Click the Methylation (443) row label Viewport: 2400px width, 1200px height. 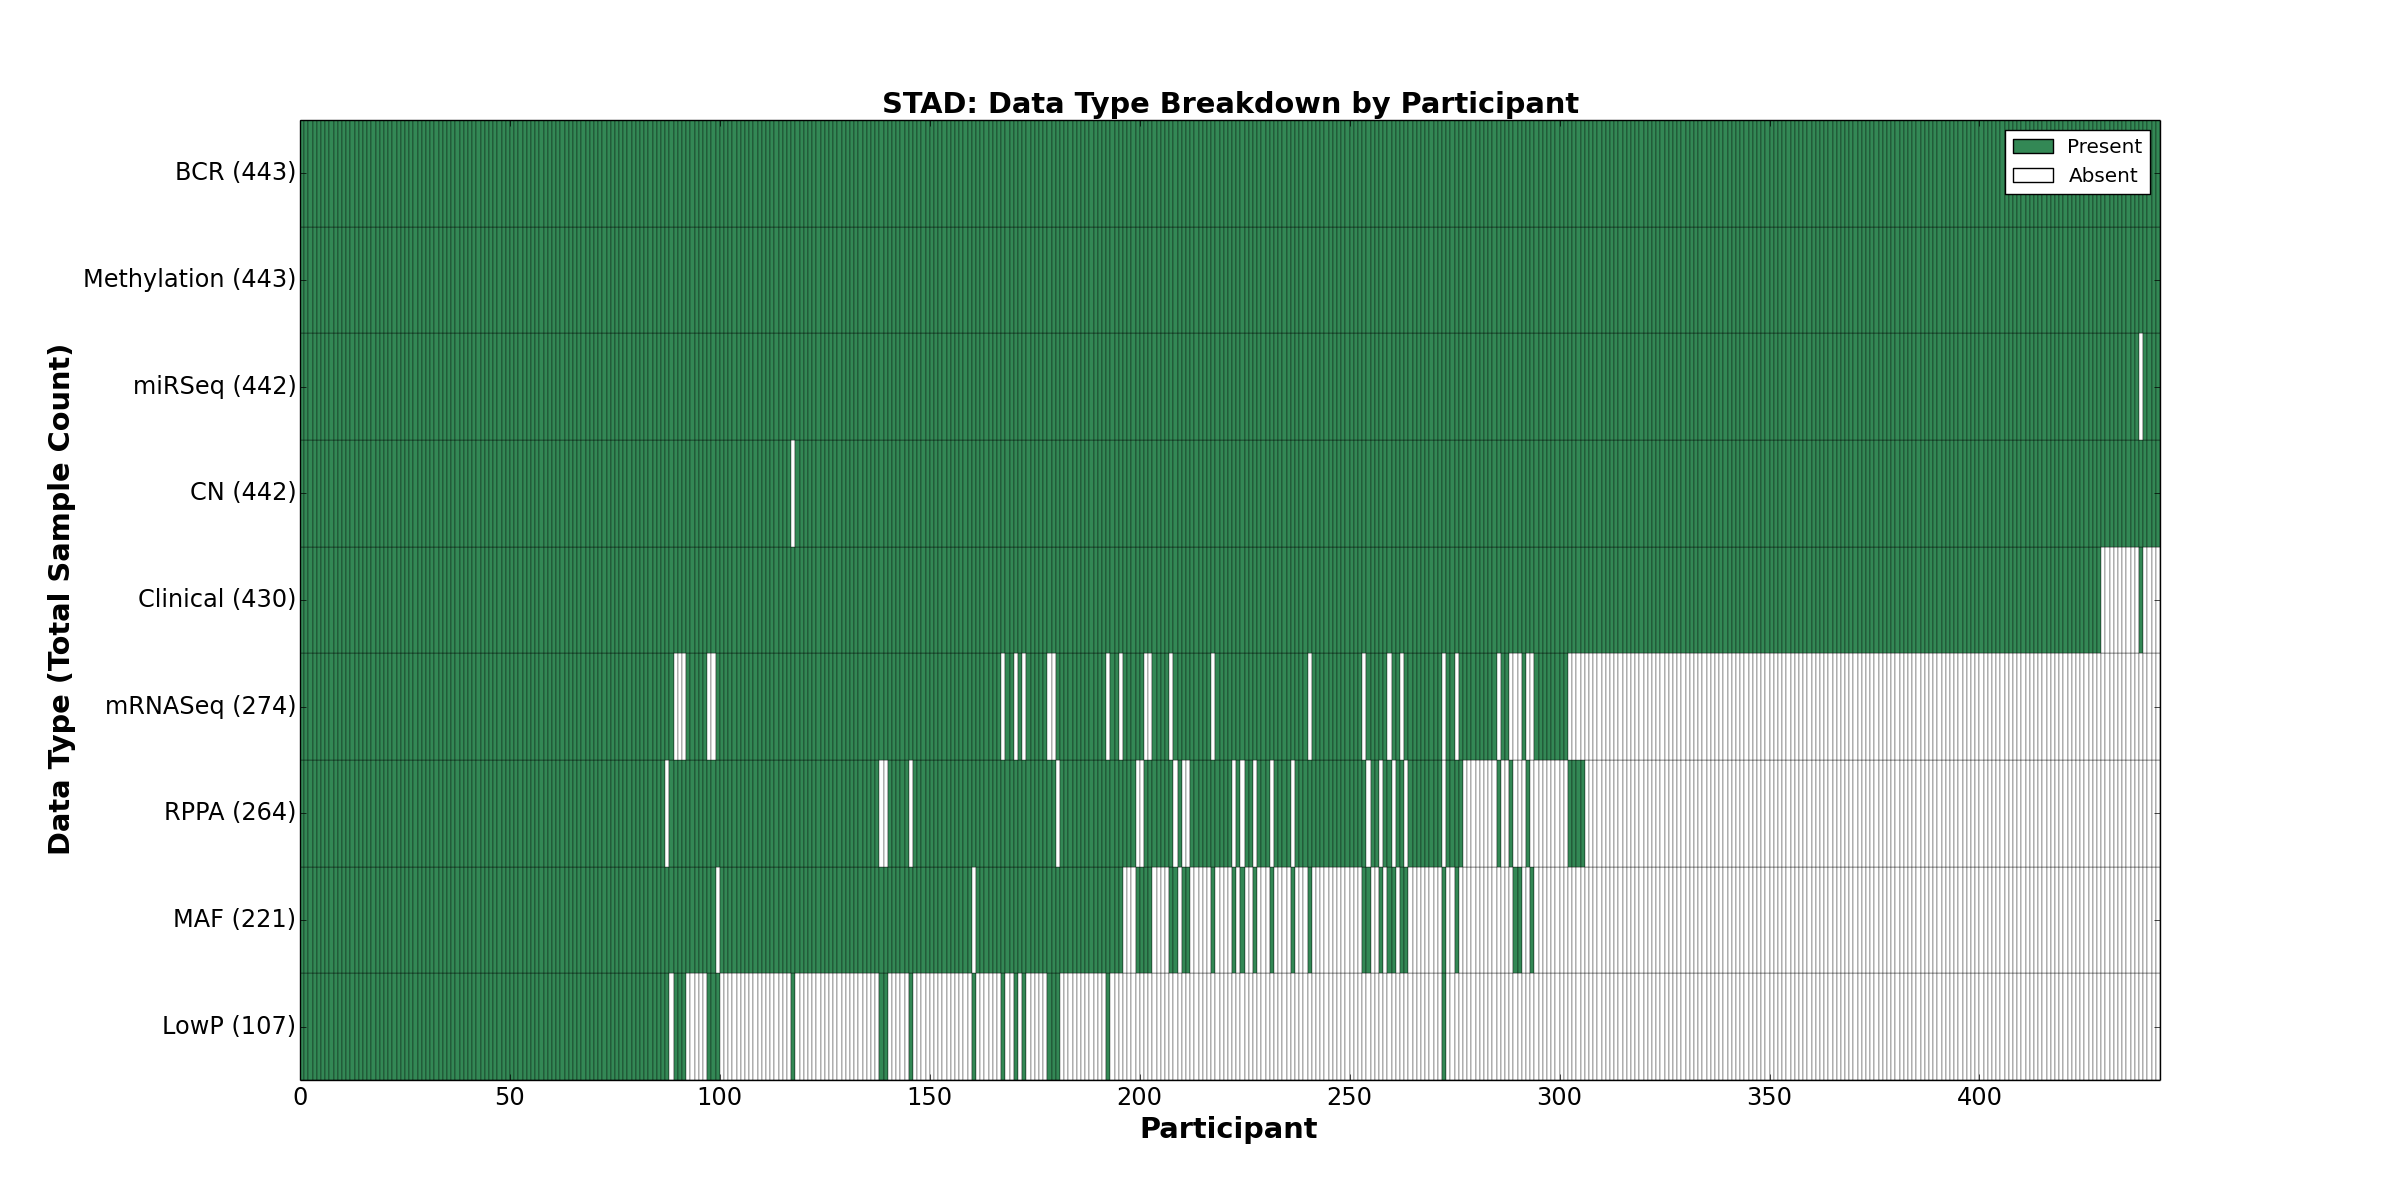[189, 279]
